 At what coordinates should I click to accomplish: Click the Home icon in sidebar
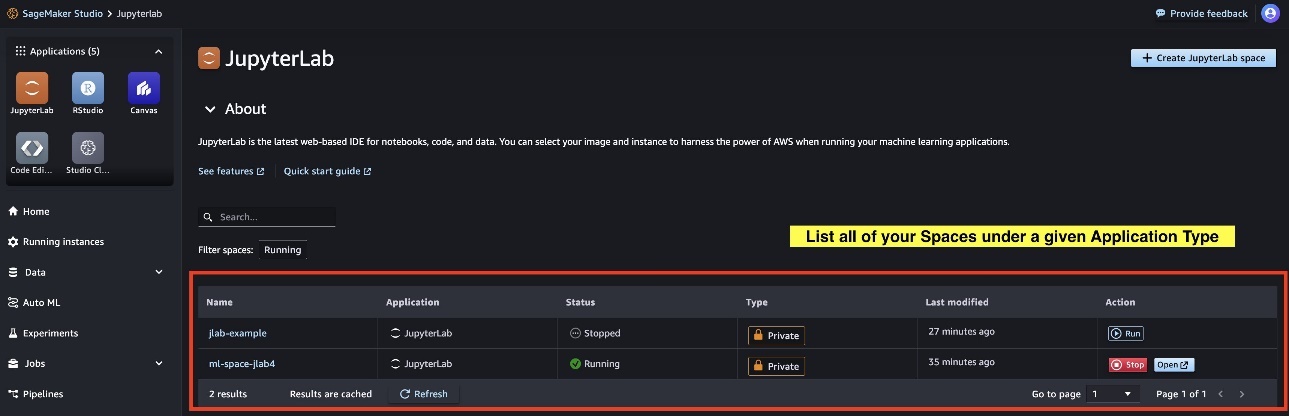click(14, 212)
